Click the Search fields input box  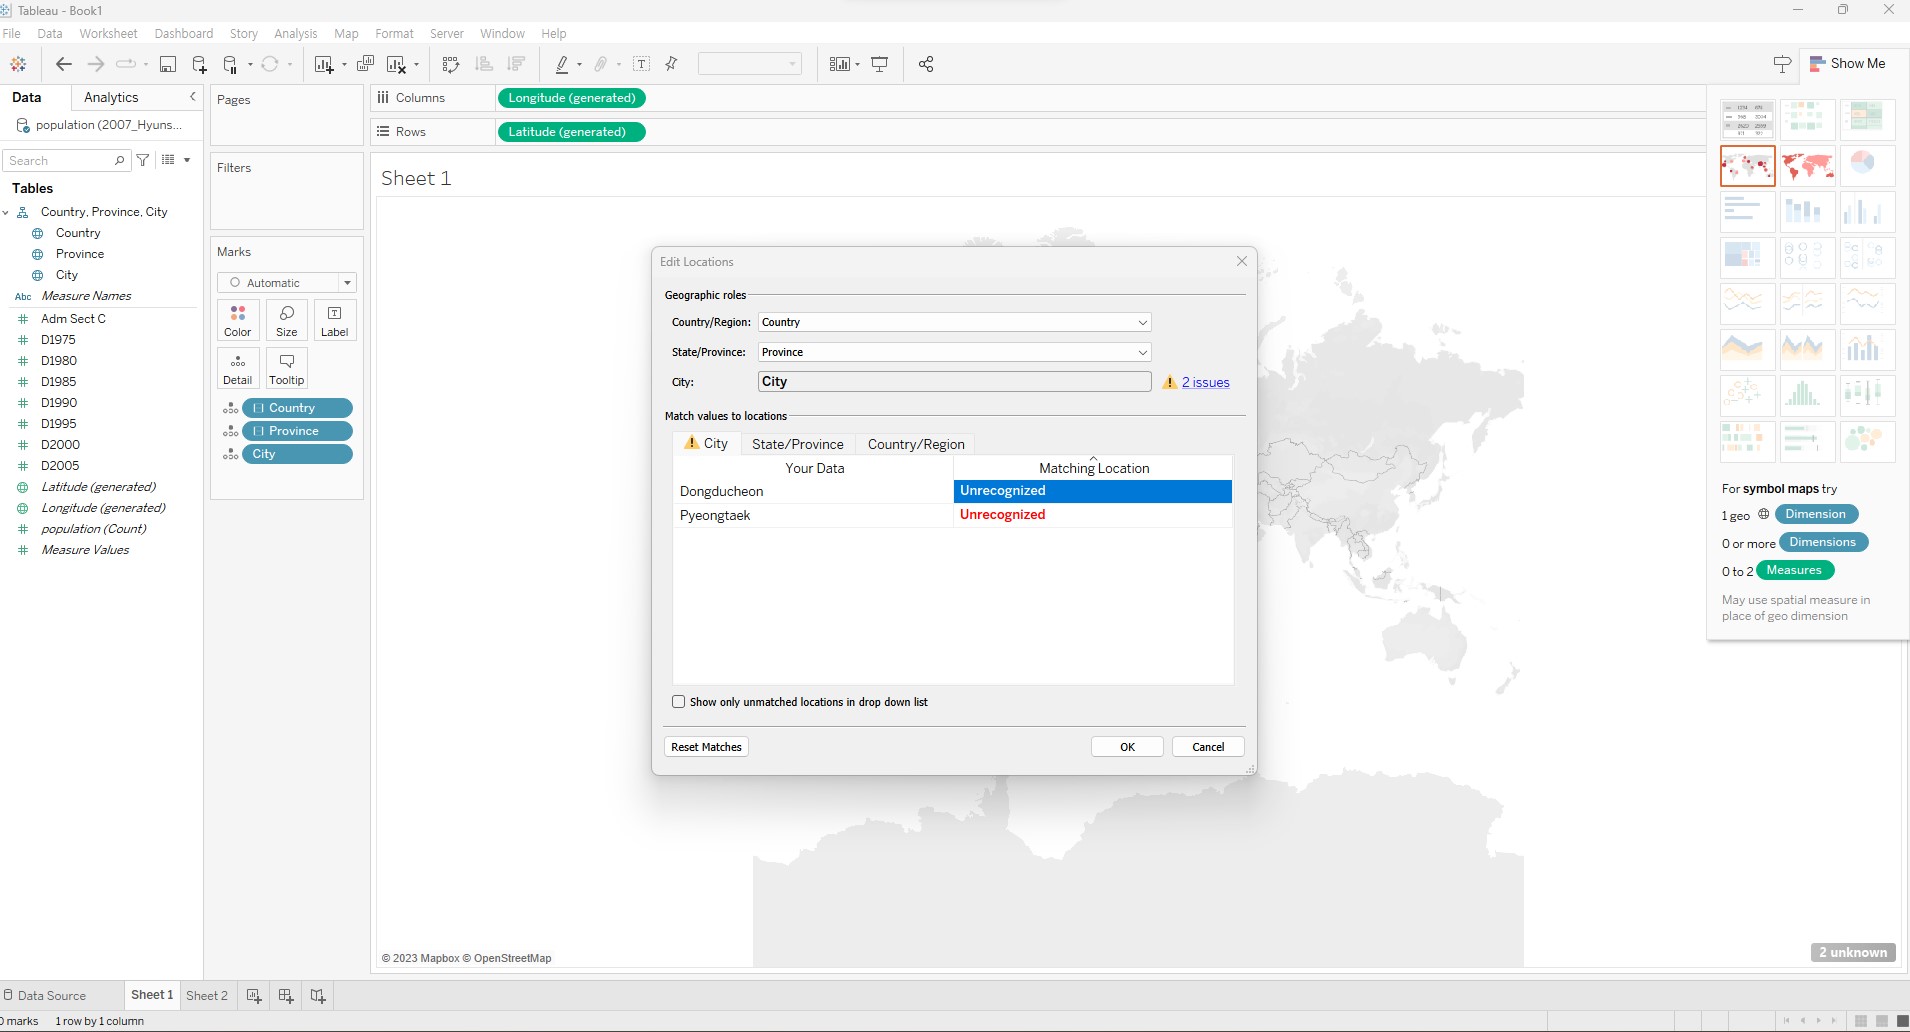click(60, 161)
